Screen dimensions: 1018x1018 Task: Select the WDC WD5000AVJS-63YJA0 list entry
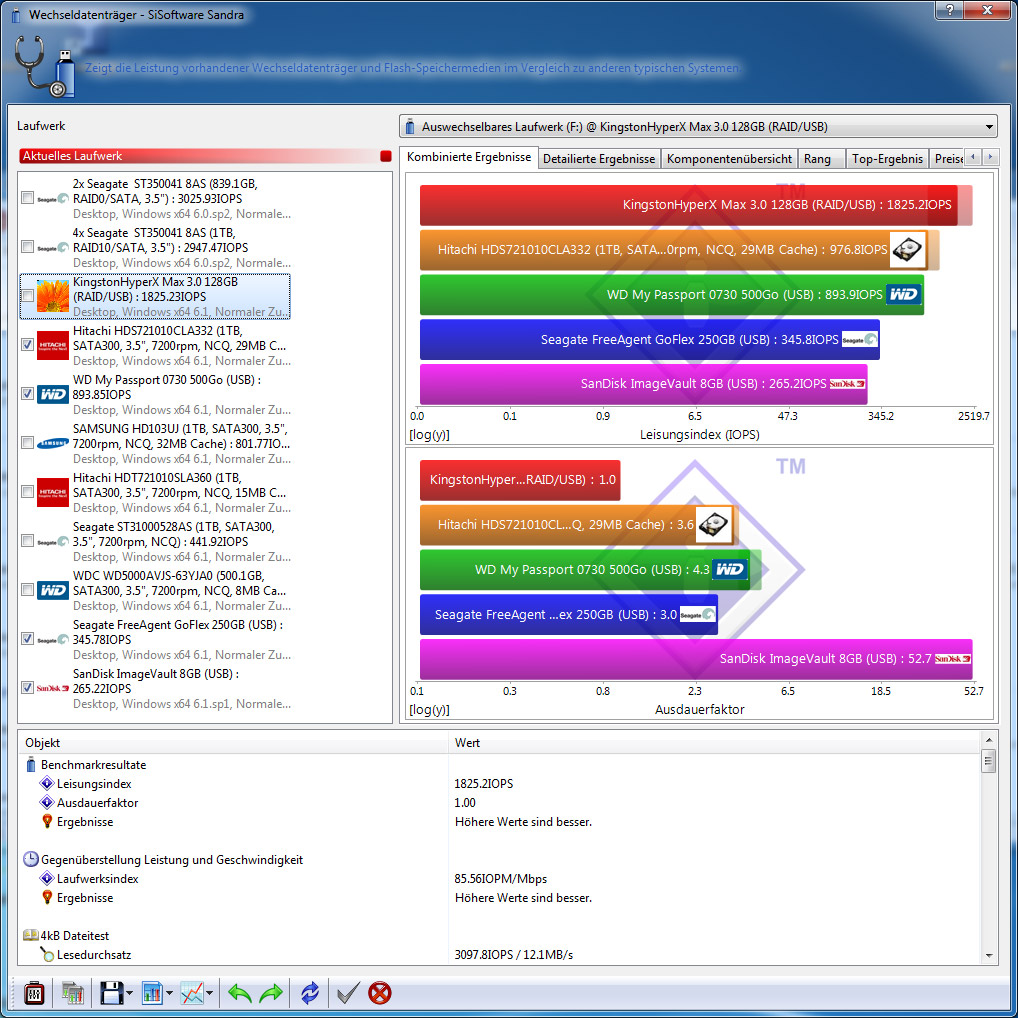pyautogui.click(x=156, y=590)
